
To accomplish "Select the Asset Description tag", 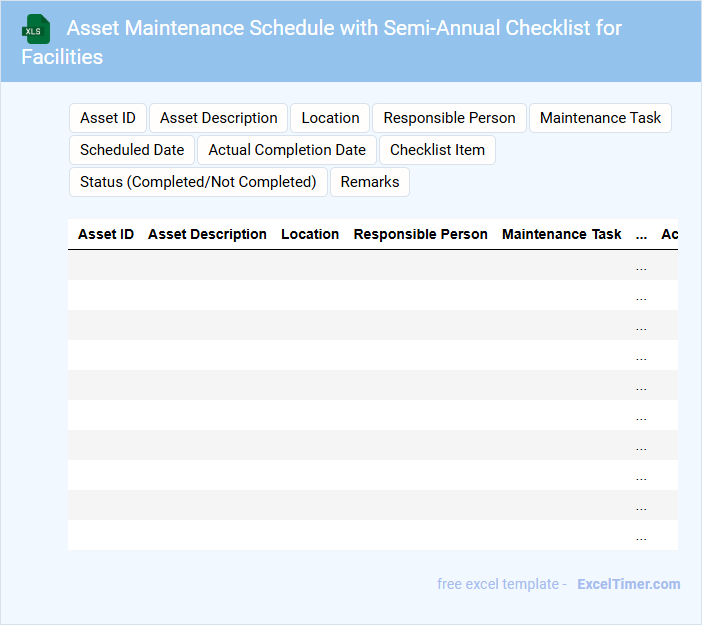I will 219,118.
